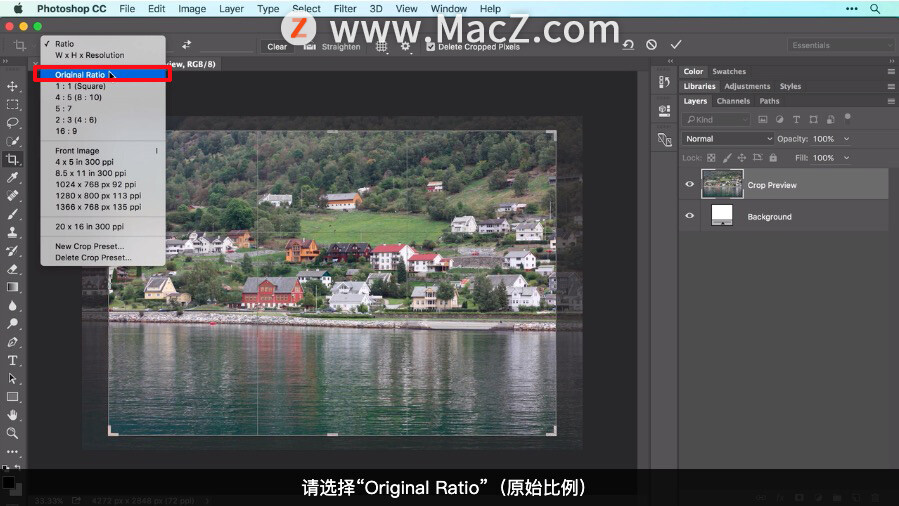Open the Kind layer filter dropdown
The height and width of the screenshot is (506, 899).
tap(716, 119)
